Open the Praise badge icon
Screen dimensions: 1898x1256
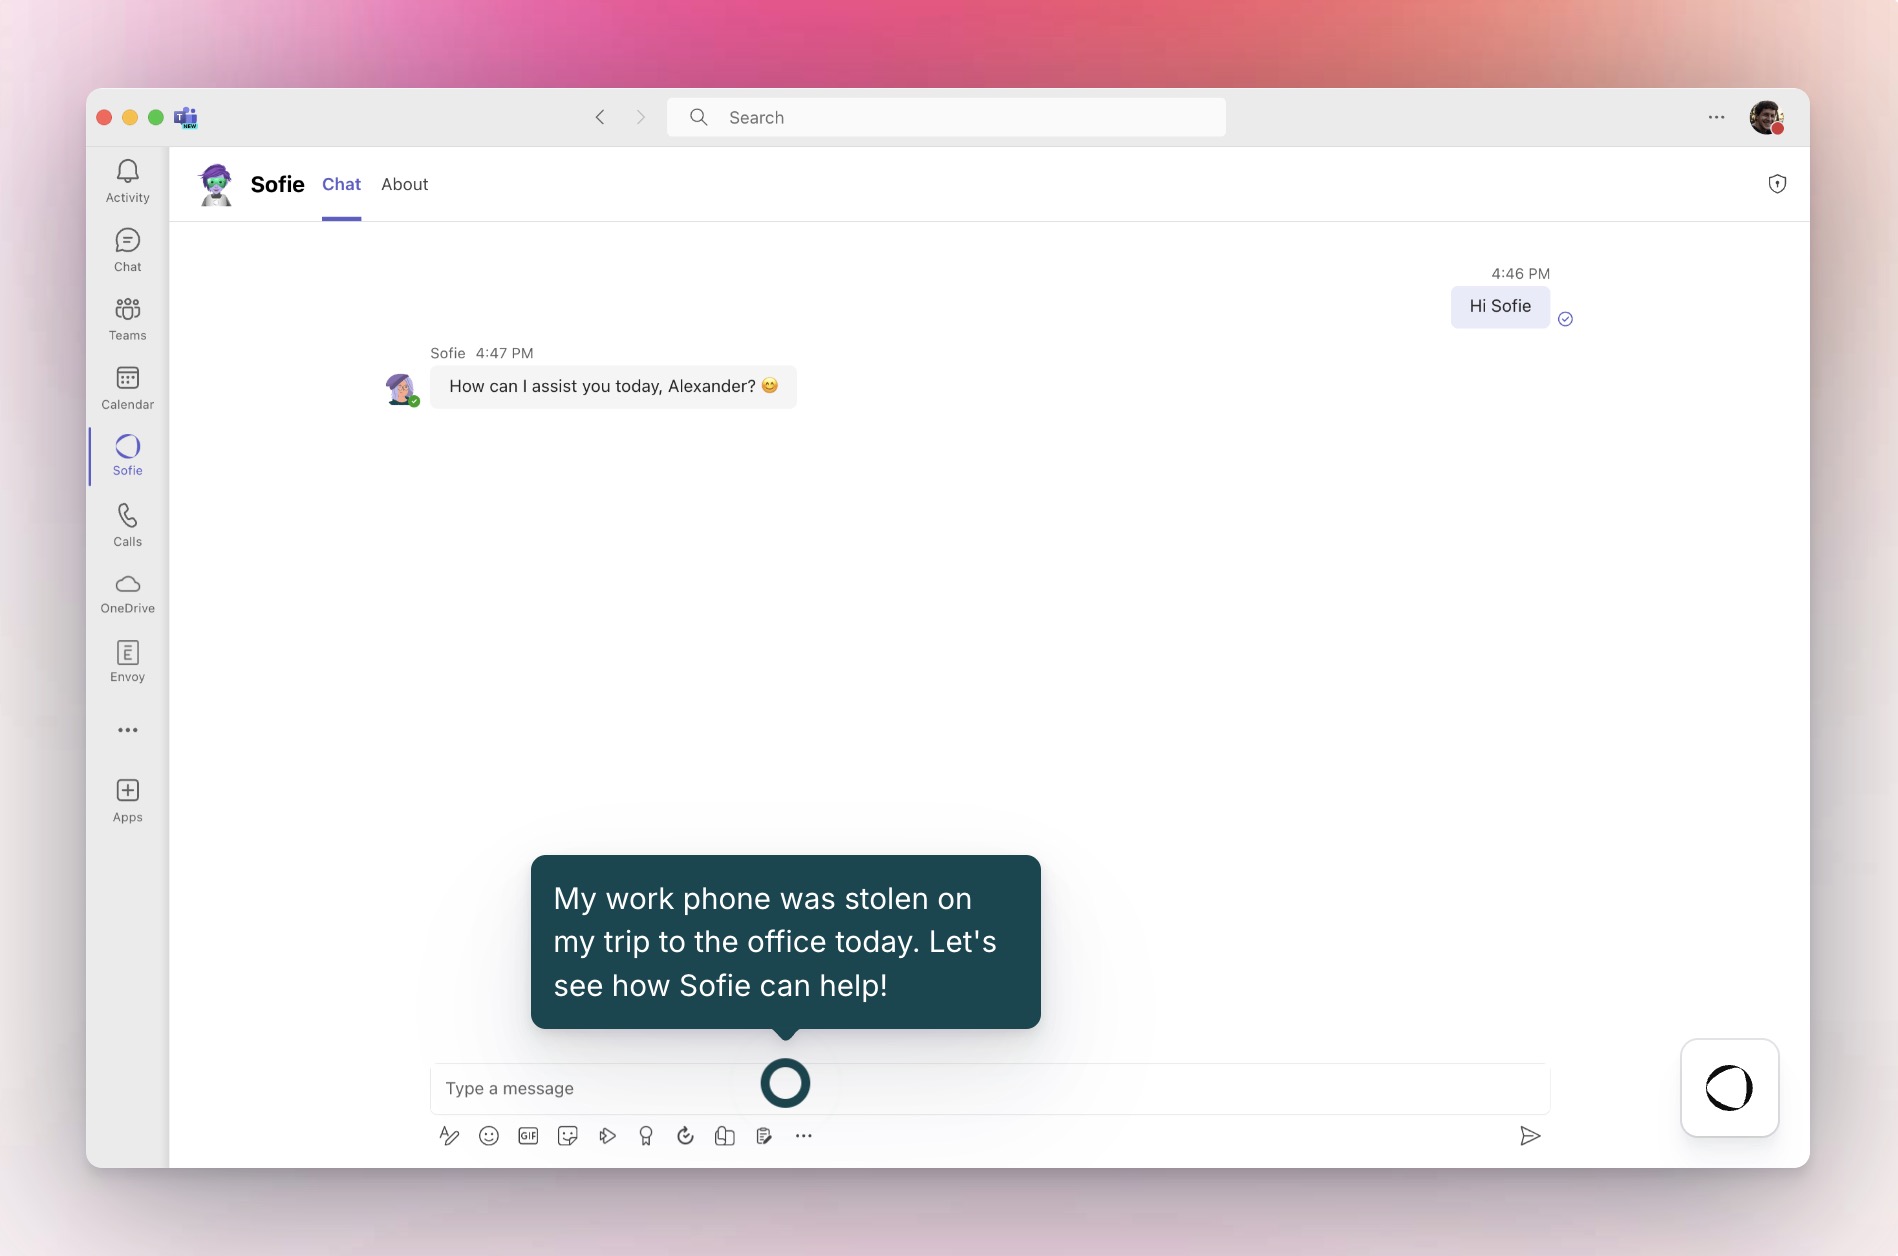[646, 1136]
